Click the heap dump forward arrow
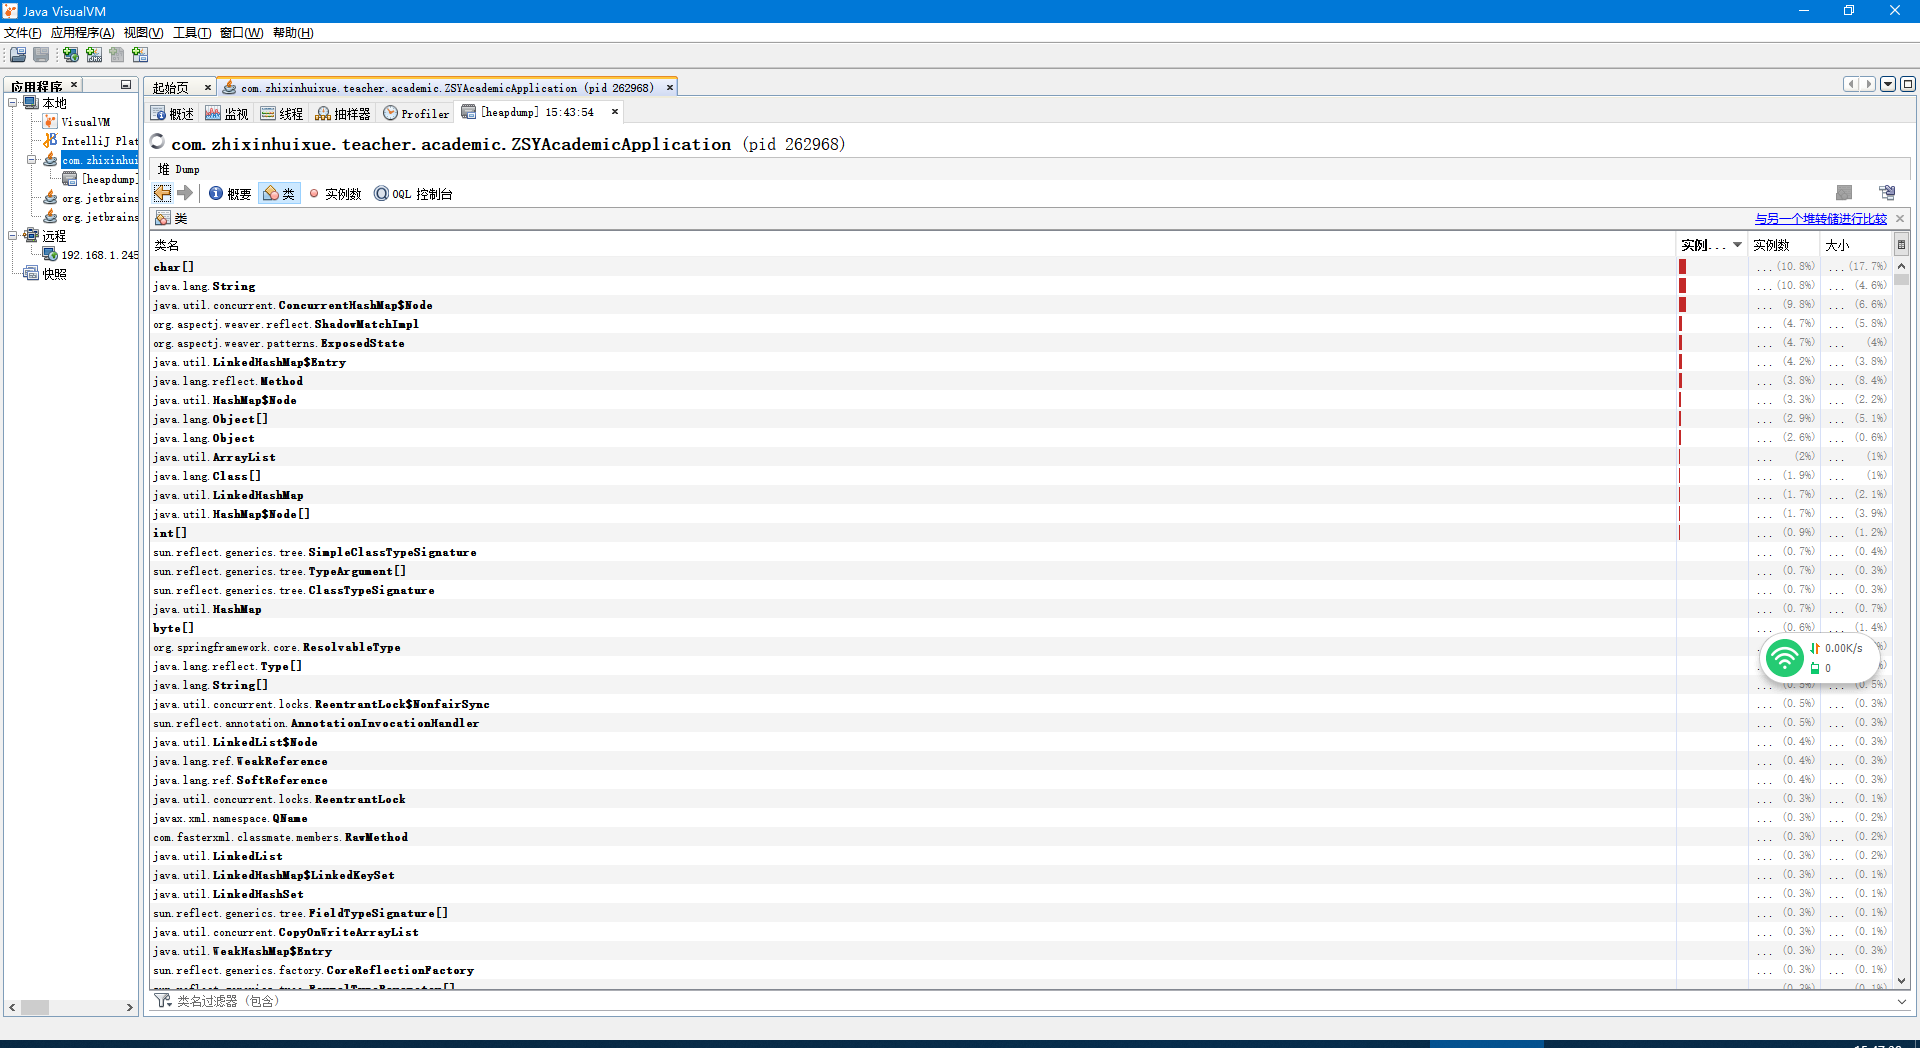The width and height of the screenshot is (1920, 1048). click(x=184, y=193)
